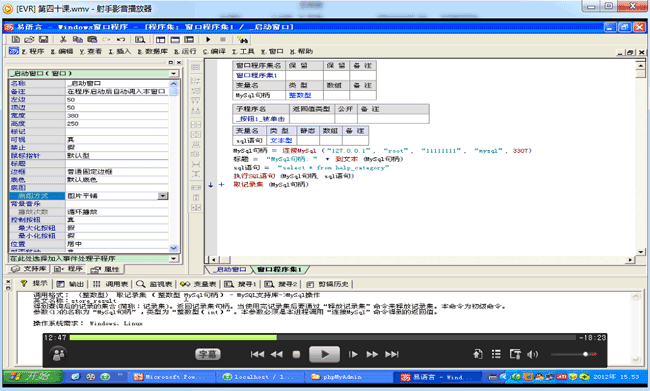Open the 插入 menu
The image size is (650, 391).
pyautogui.click(x=120, y=51)
